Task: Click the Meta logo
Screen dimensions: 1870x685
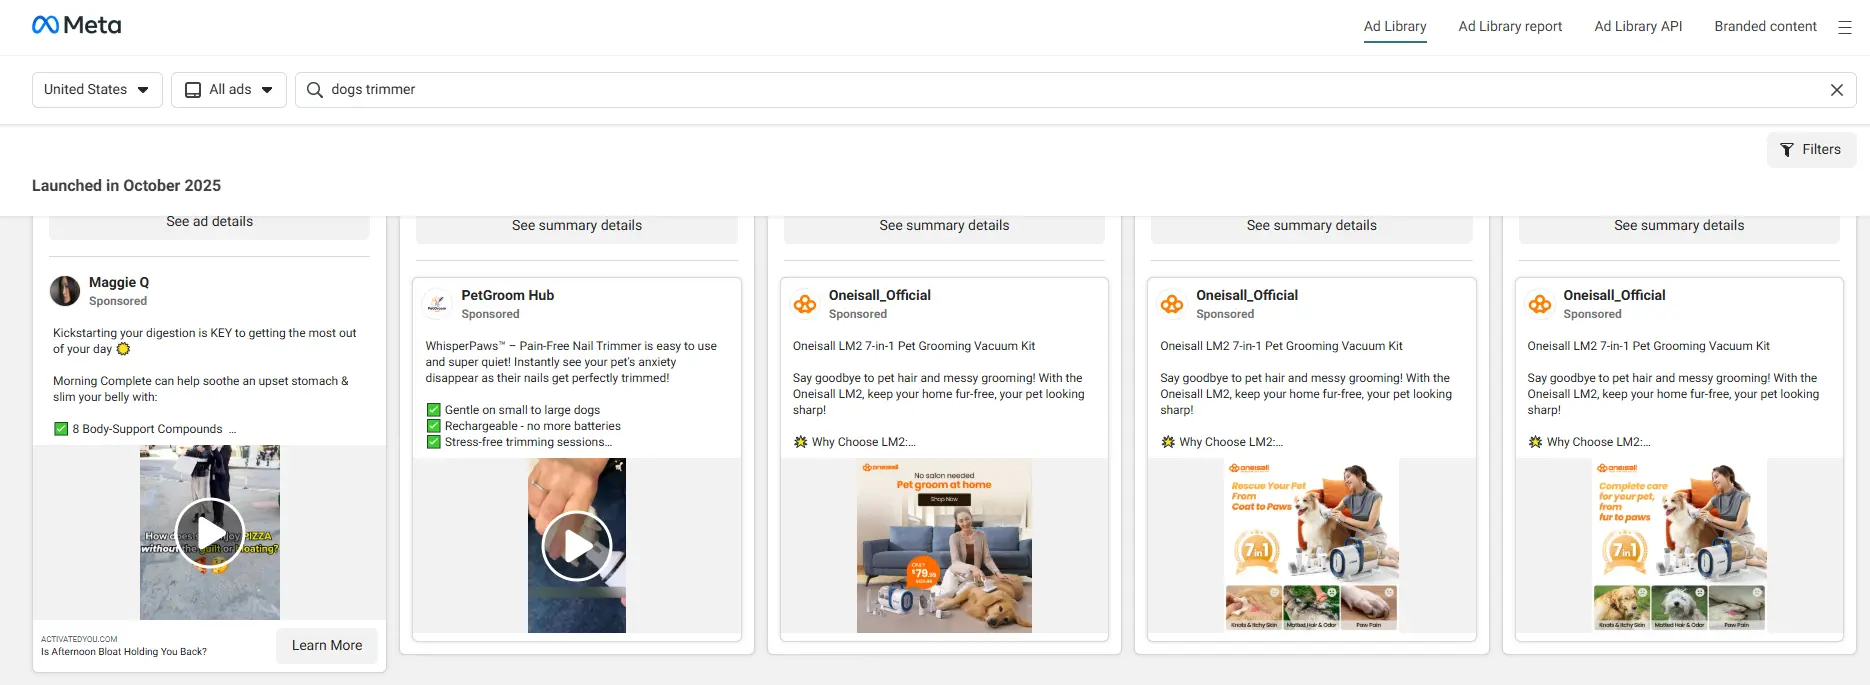Action: pyautogui.click(x=76, y=25)
